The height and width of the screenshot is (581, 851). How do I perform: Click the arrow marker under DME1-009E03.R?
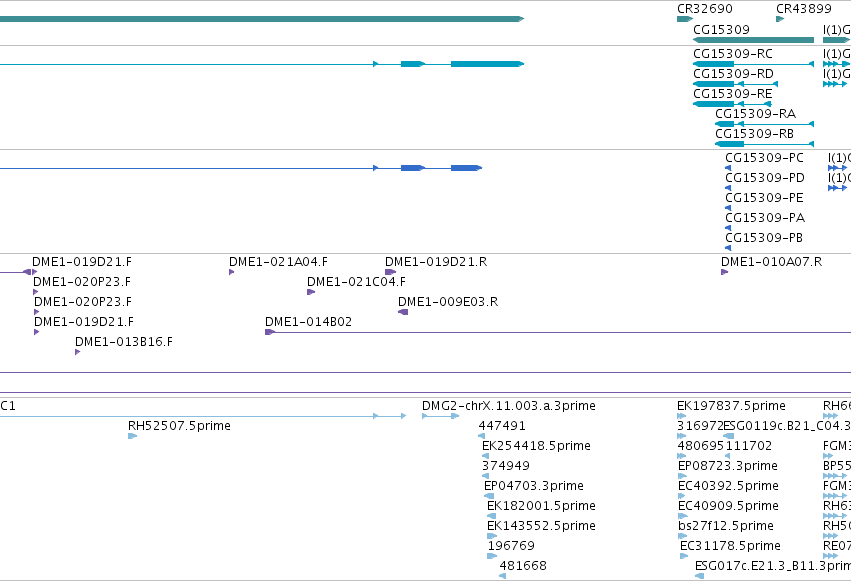pos(403,312)
